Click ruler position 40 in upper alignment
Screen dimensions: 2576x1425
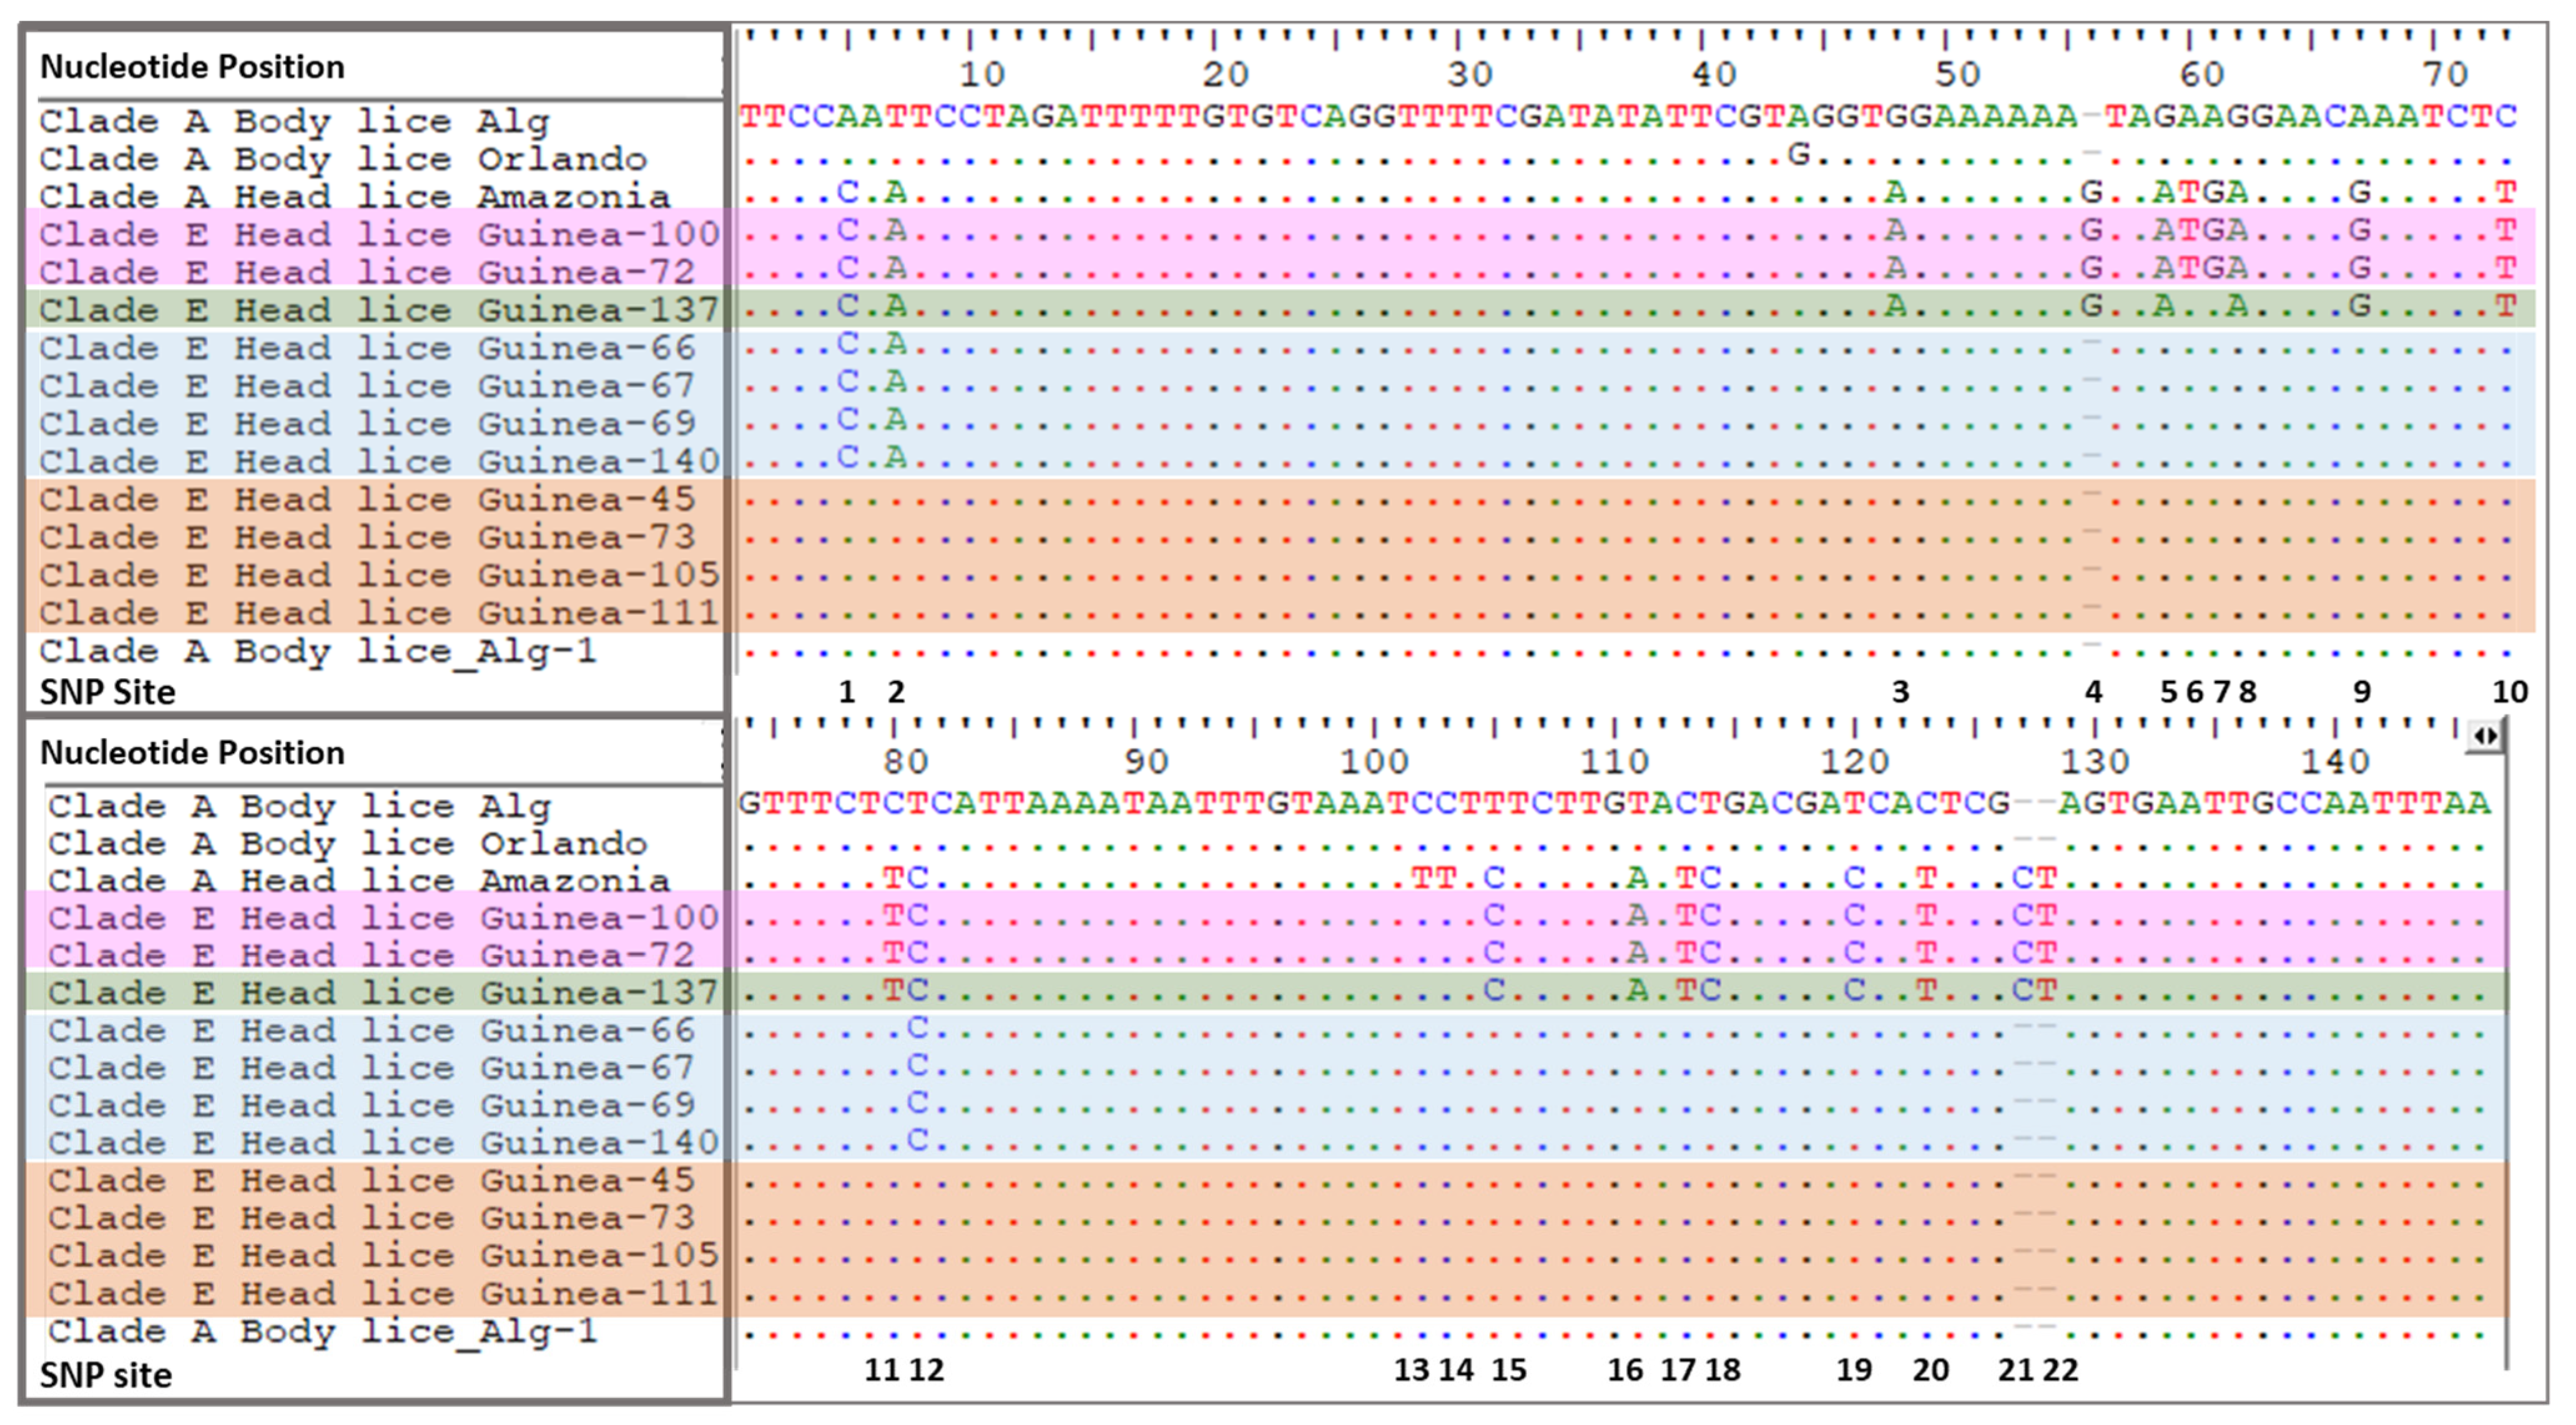tap(1714, 74)
